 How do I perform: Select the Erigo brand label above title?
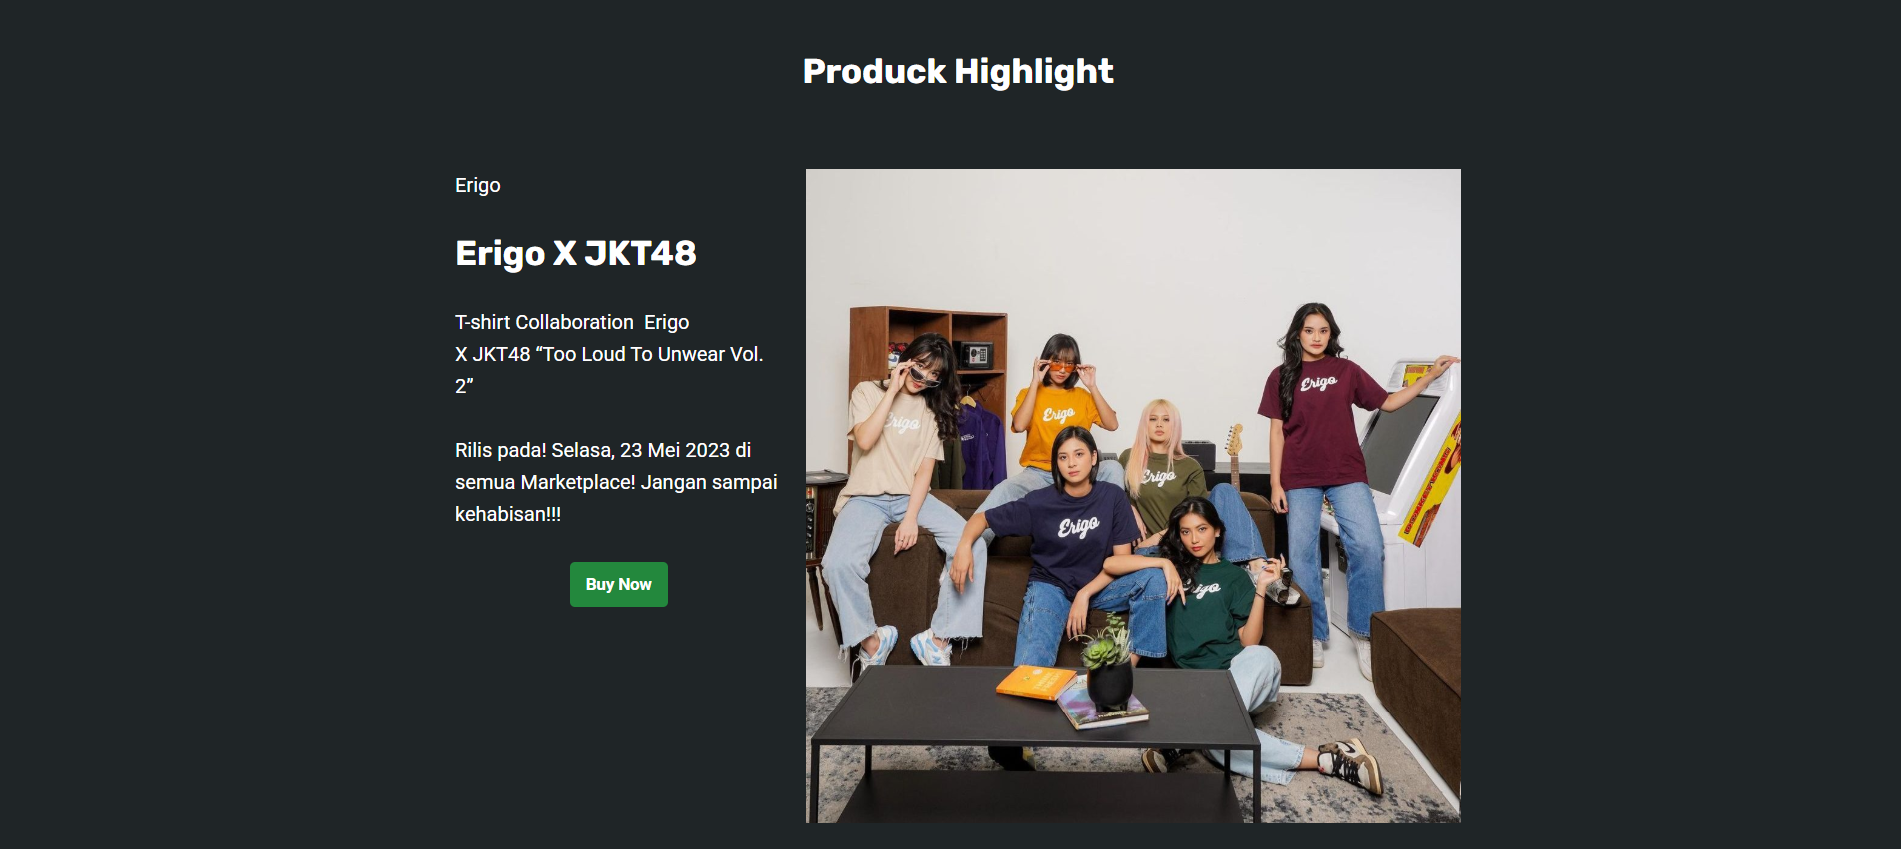478,185
